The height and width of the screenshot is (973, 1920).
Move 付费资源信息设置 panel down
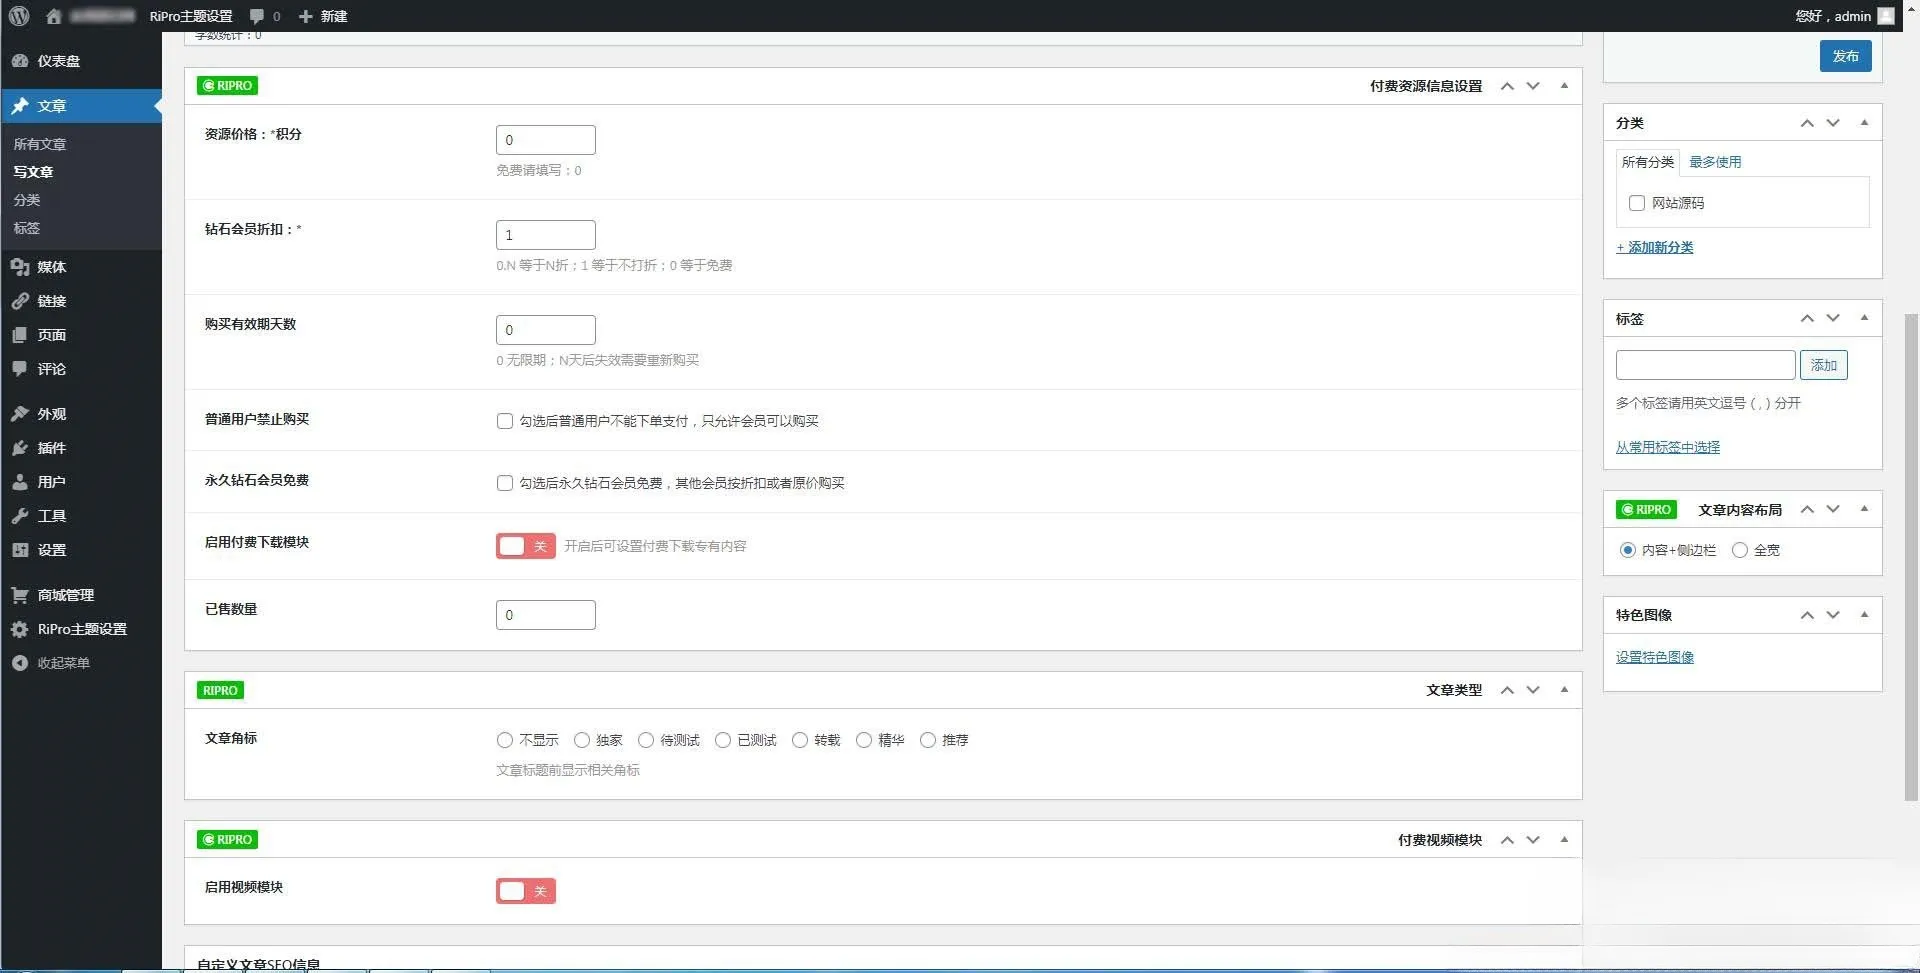click(1533, 86)
